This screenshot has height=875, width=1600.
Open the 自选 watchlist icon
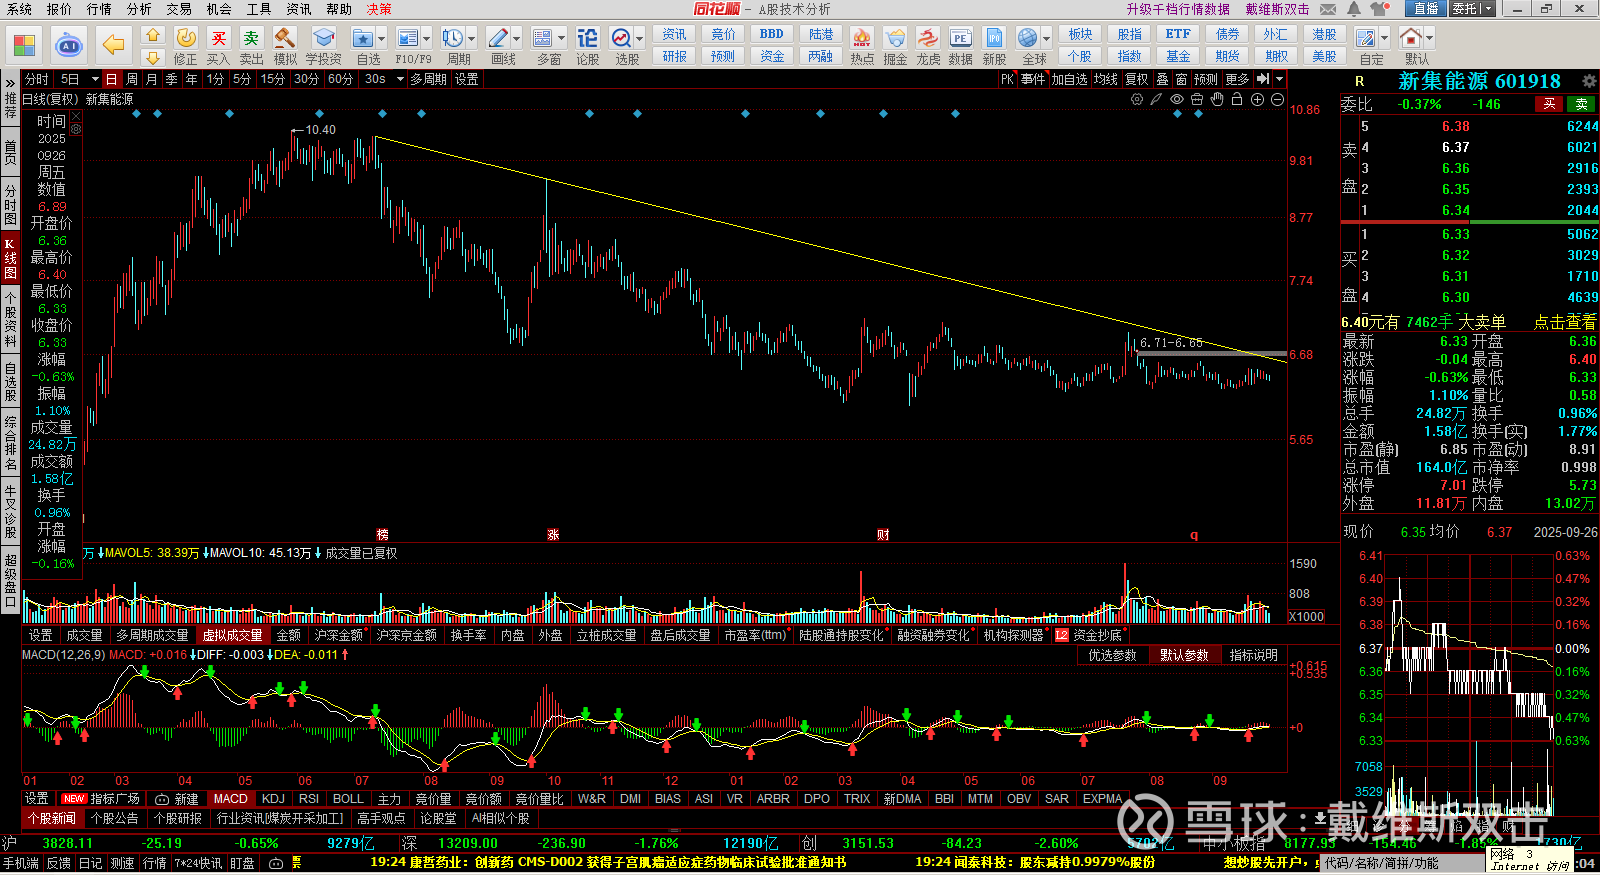[x=362, y=38]
